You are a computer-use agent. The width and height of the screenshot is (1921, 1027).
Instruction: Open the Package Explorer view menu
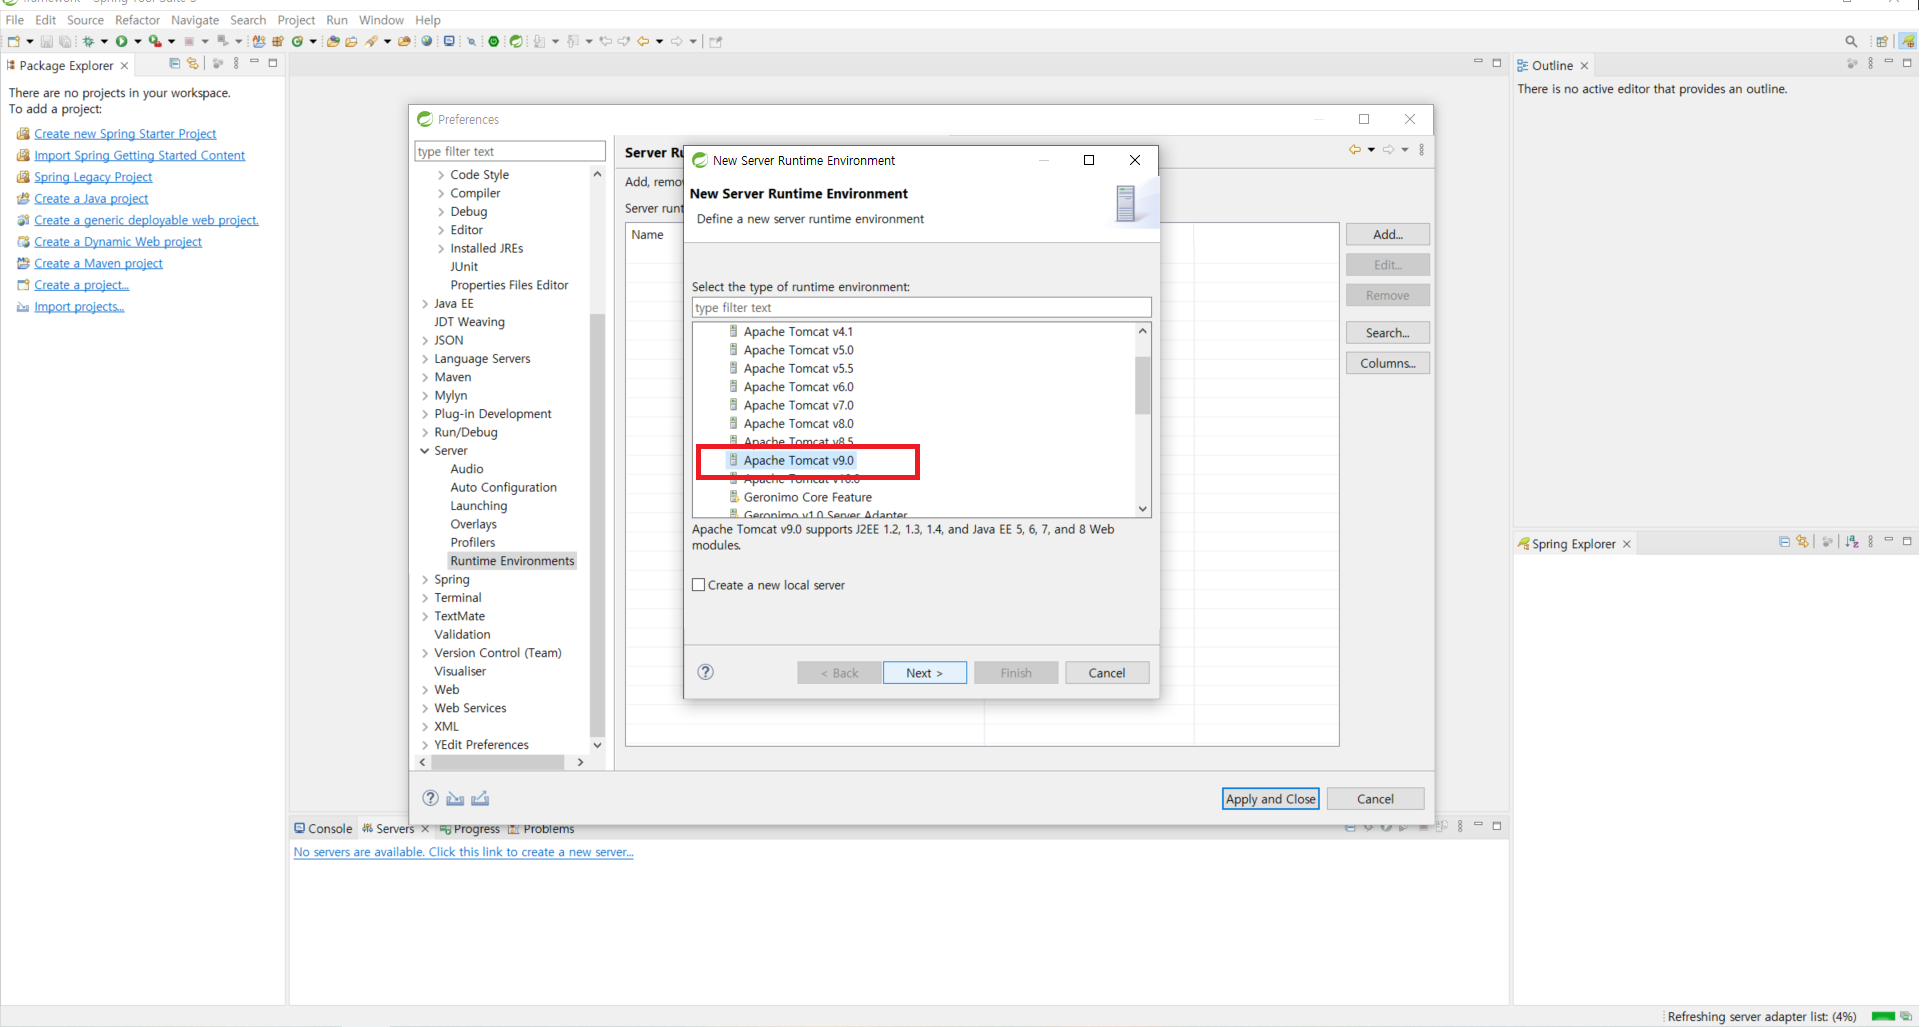pyautogui.click(x=237, y=63)
